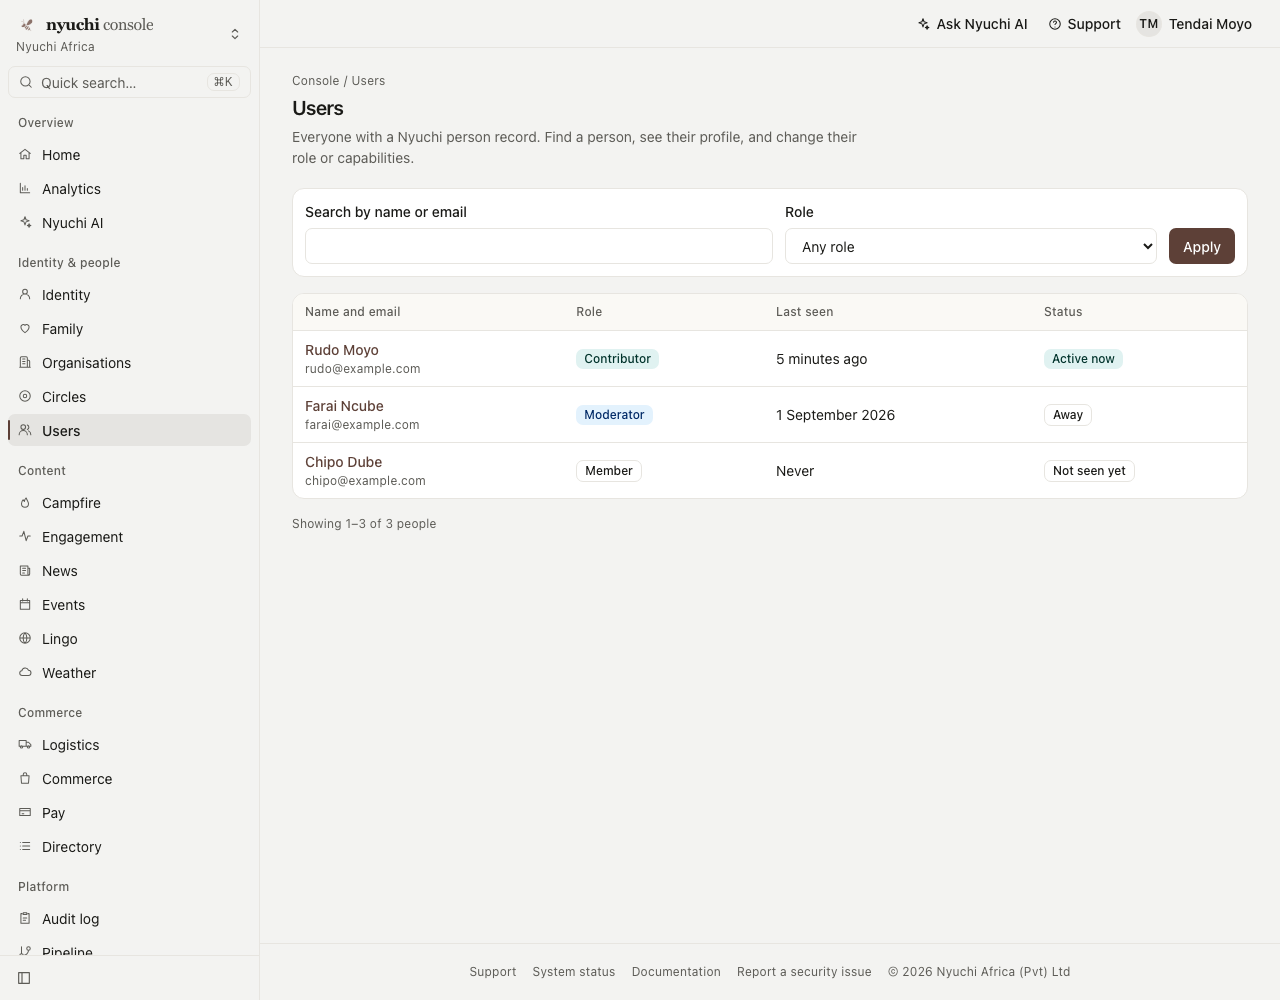This screenshot has width=1280, height=1000.
Task: Click the Support link in the footer
Action: tap(493, 972)
